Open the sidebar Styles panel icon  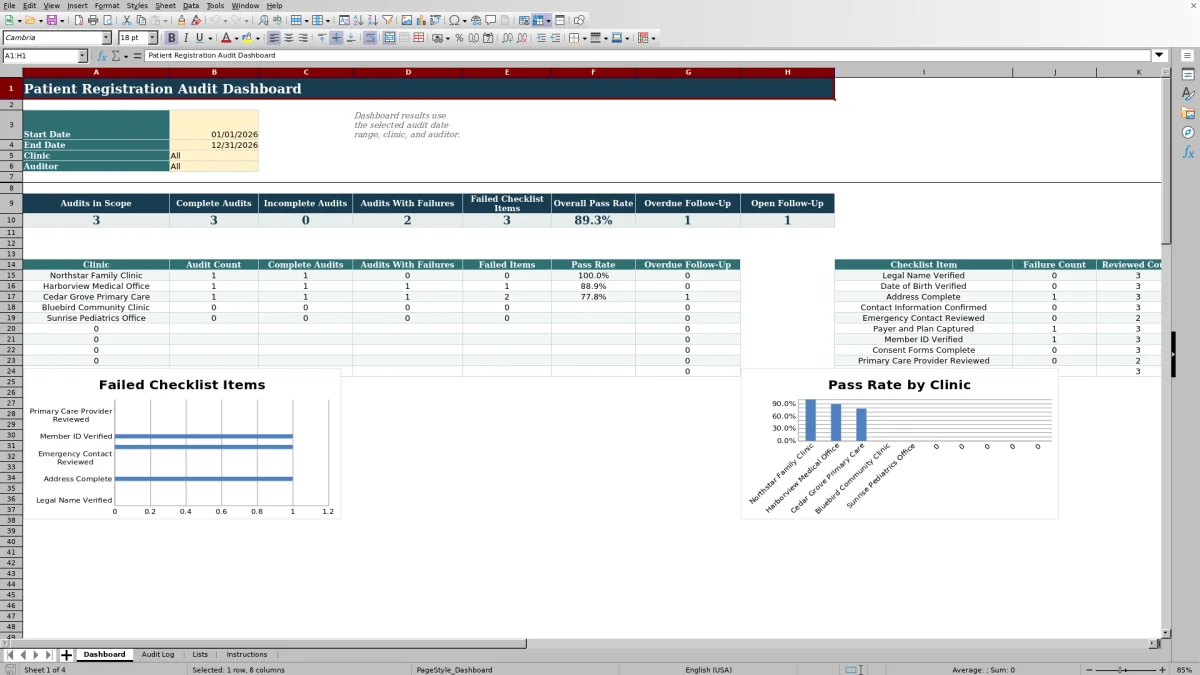point(1188,94)
